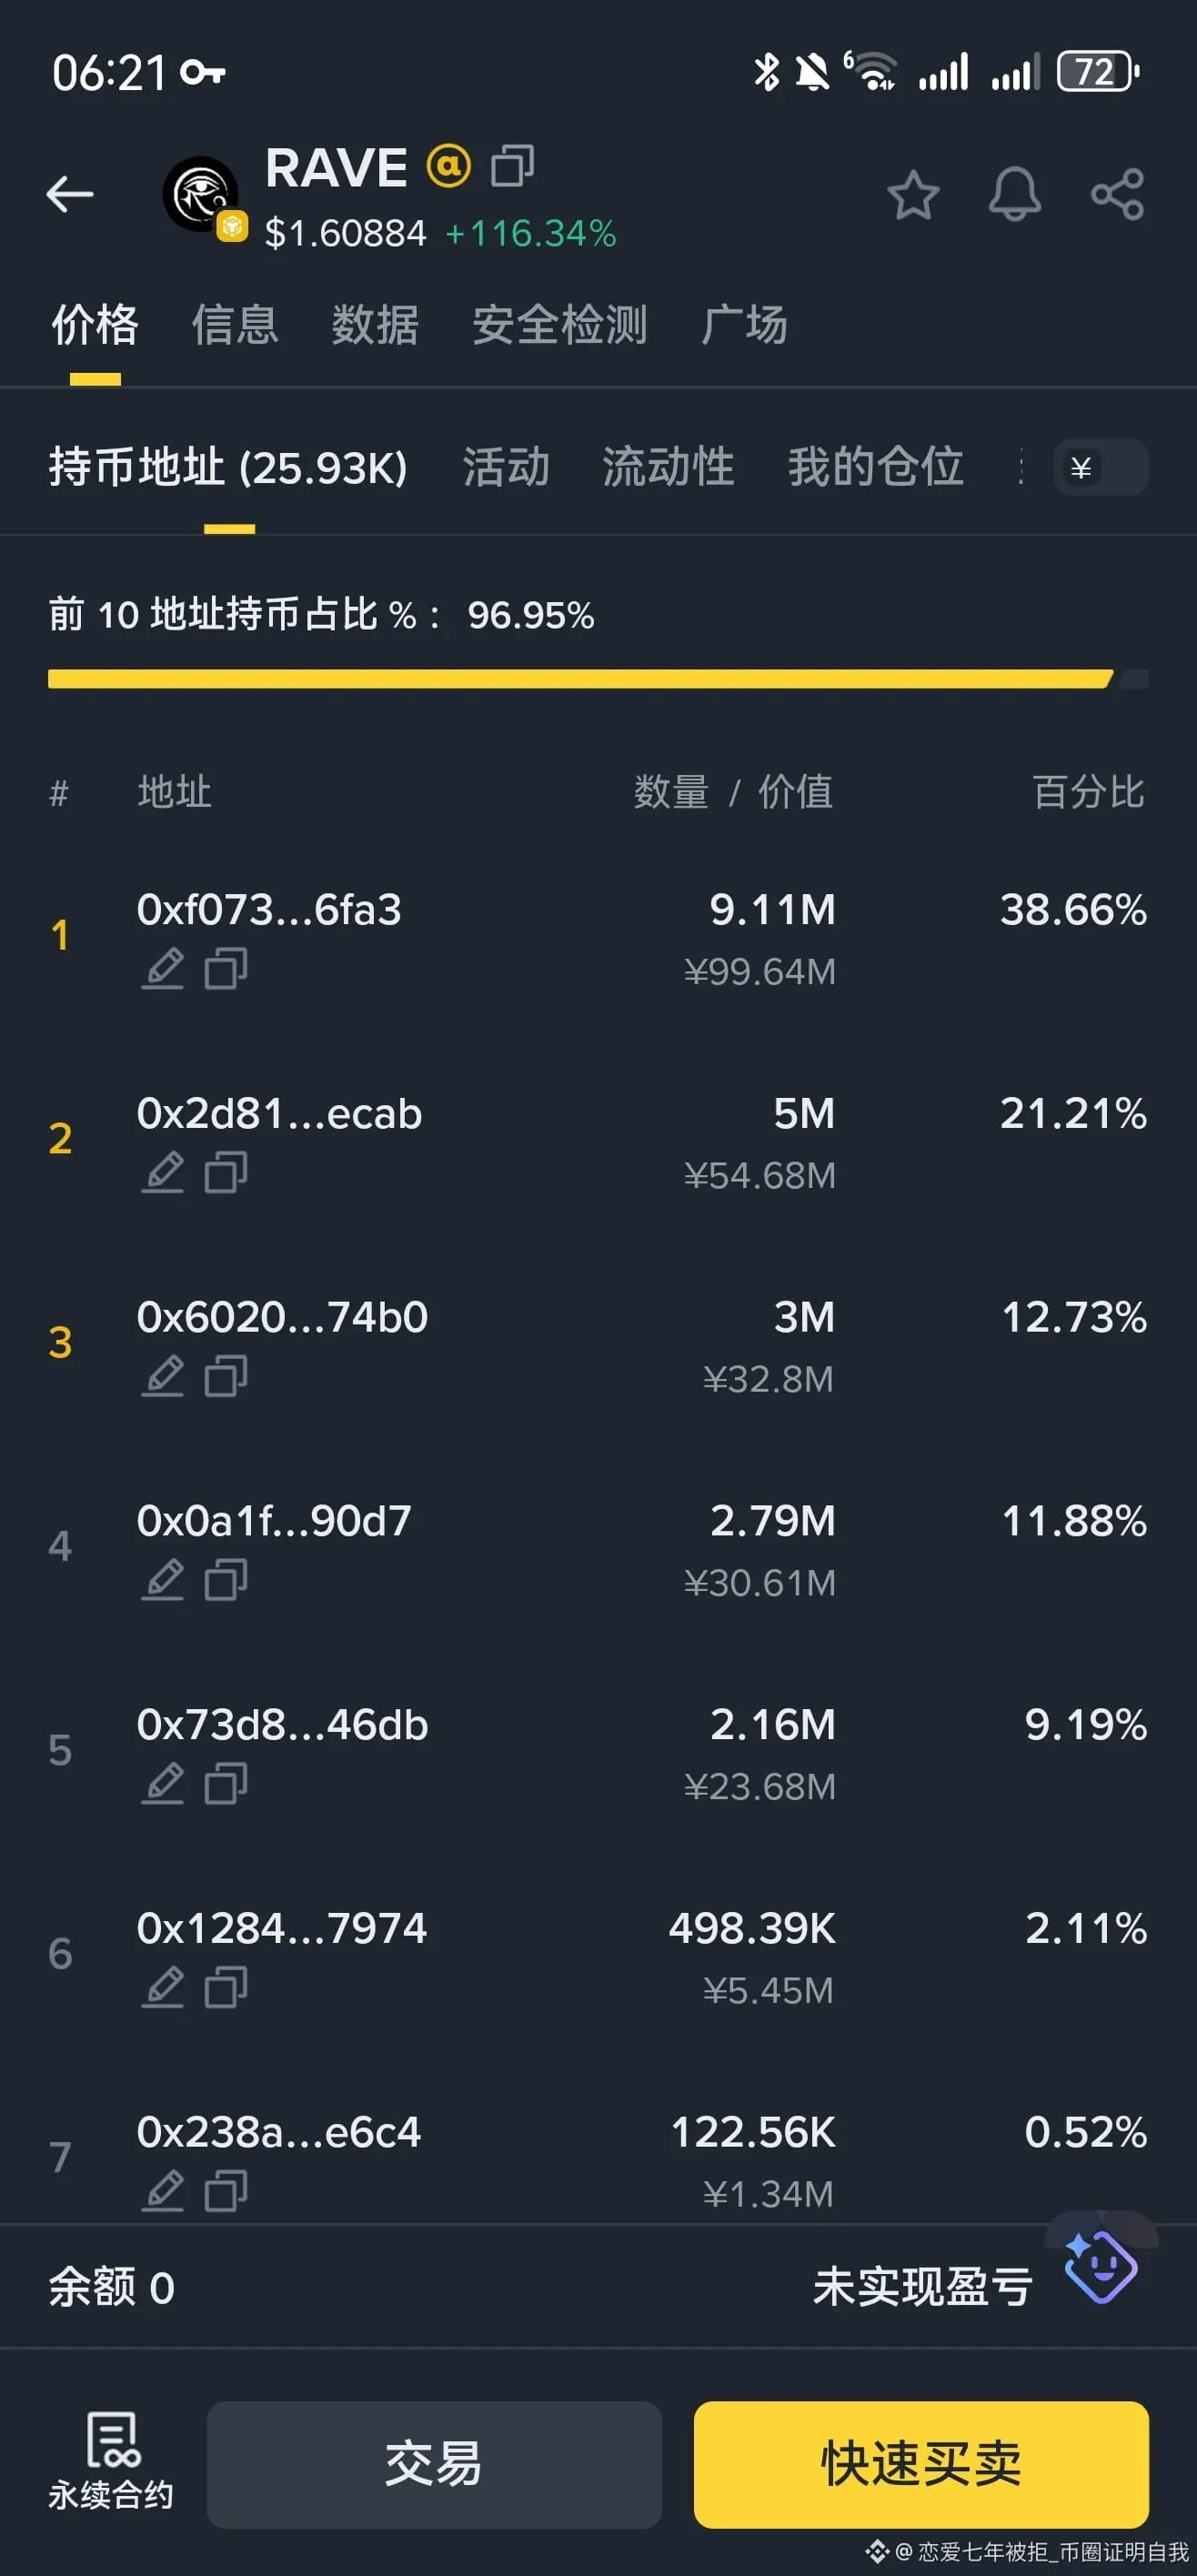1197x2576 pixels.
Task: Copy address 0x2d81...ecab
Action: click(226, 1172)
